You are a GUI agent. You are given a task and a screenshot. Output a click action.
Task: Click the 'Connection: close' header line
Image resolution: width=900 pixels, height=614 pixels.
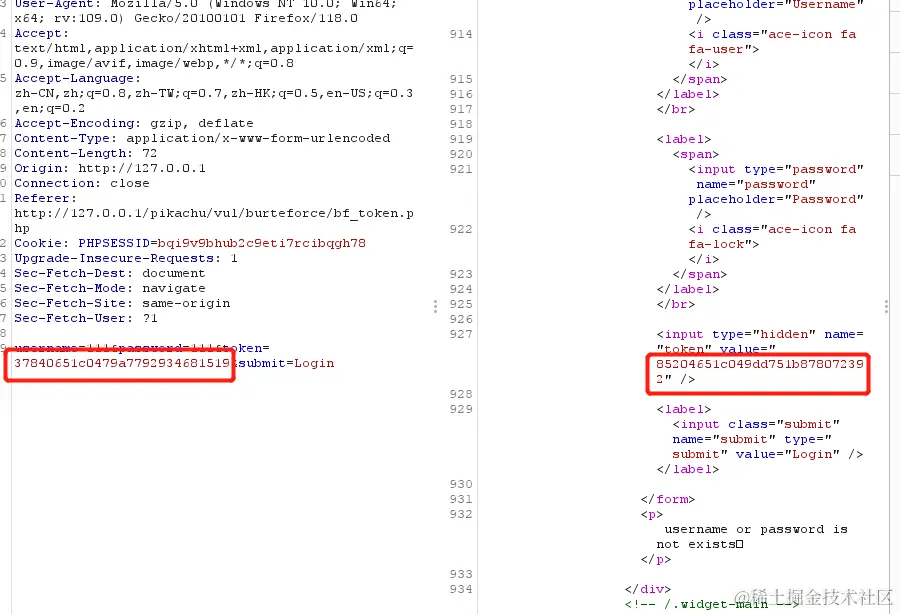pyautogui.click(x=82, y=182)
